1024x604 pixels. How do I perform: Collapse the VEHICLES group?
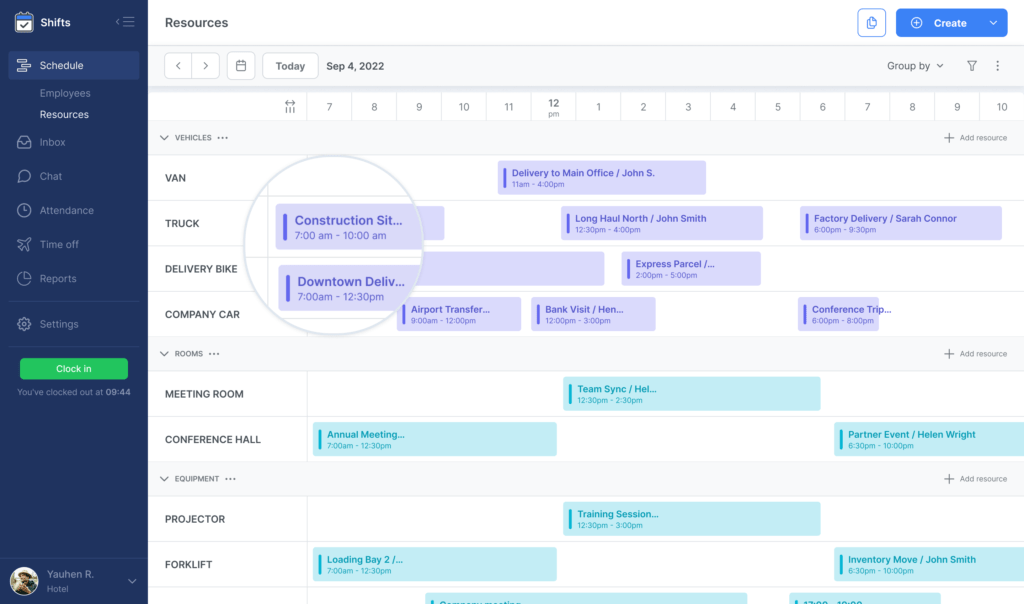[x=163, y=138]
